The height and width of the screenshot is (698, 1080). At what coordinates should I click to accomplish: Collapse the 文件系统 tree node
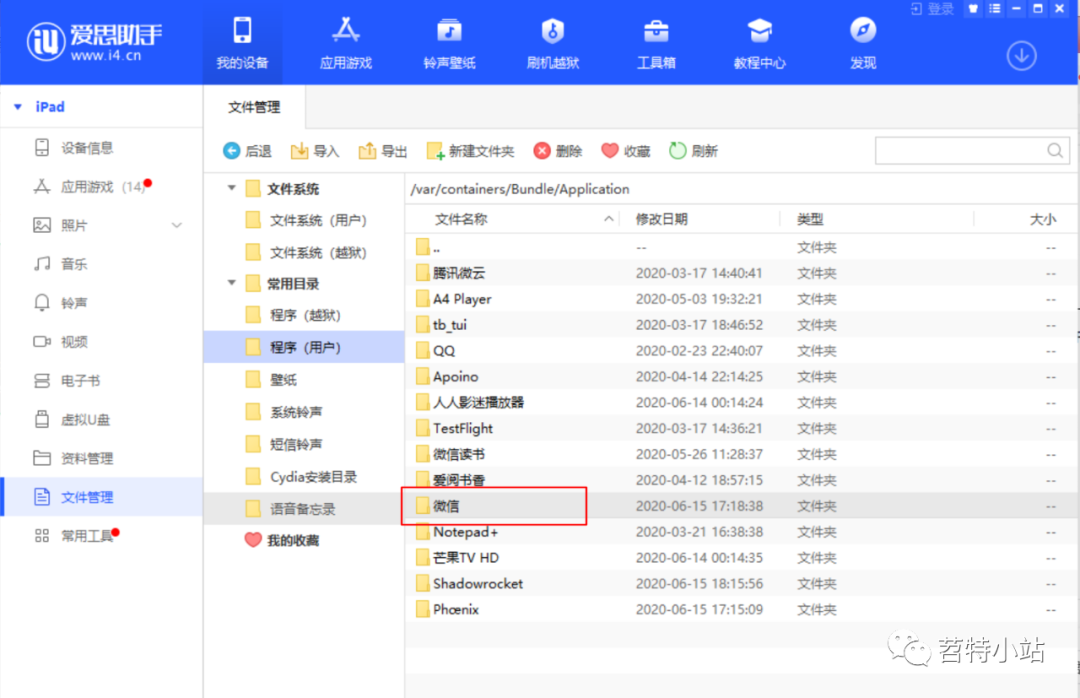pyautogui.click(x=232, y=188)
